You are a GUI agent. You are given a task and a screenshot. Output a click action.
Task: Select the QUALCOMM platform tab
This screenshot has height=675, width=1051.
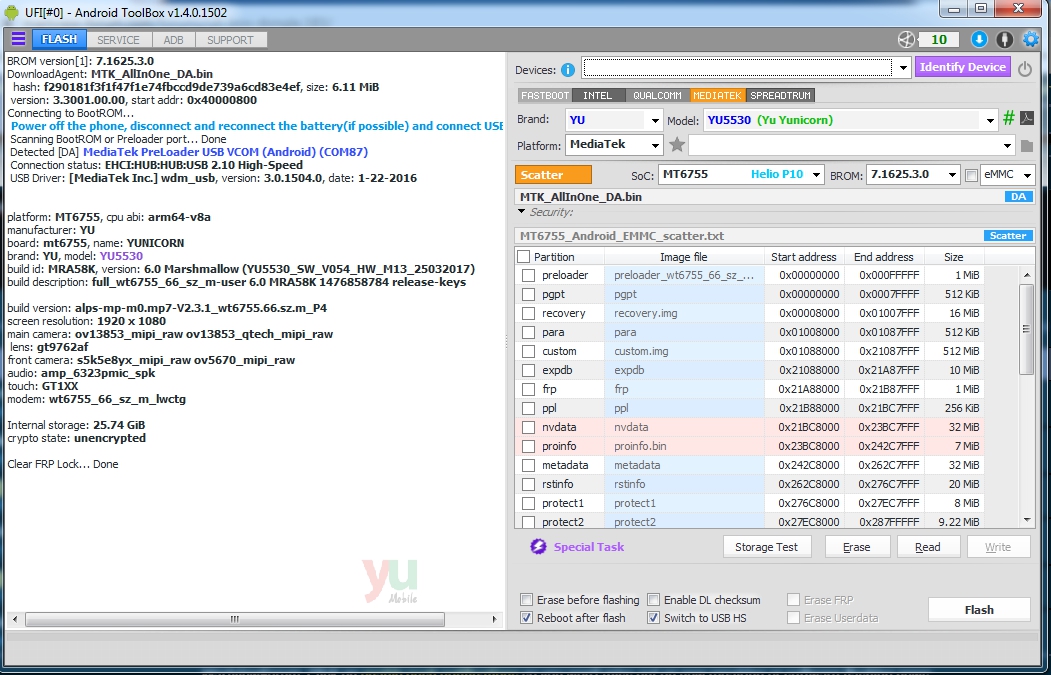tap(657, 95)
